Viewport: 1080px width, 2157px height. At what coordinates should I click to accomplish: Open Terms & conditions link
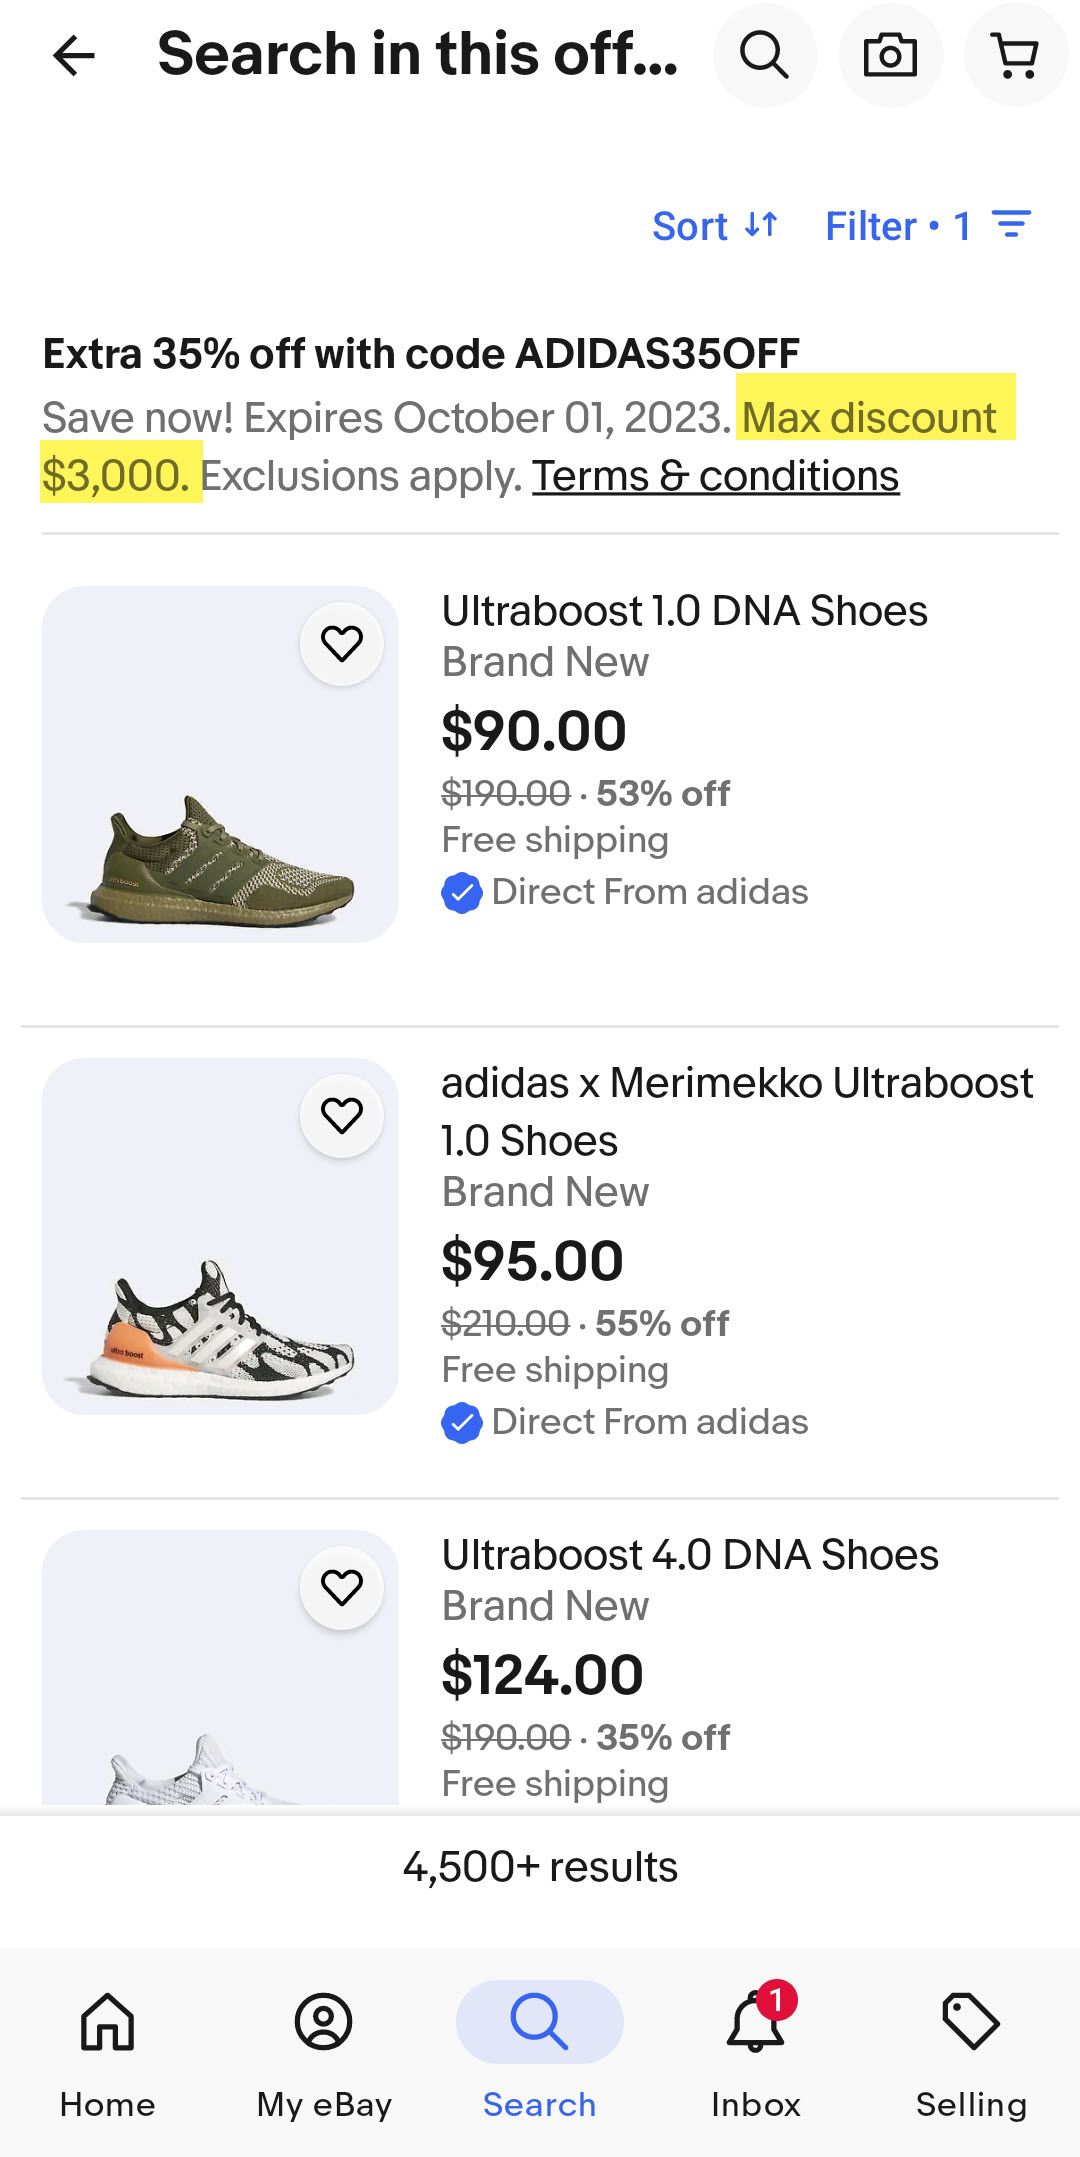pos(715,476)
